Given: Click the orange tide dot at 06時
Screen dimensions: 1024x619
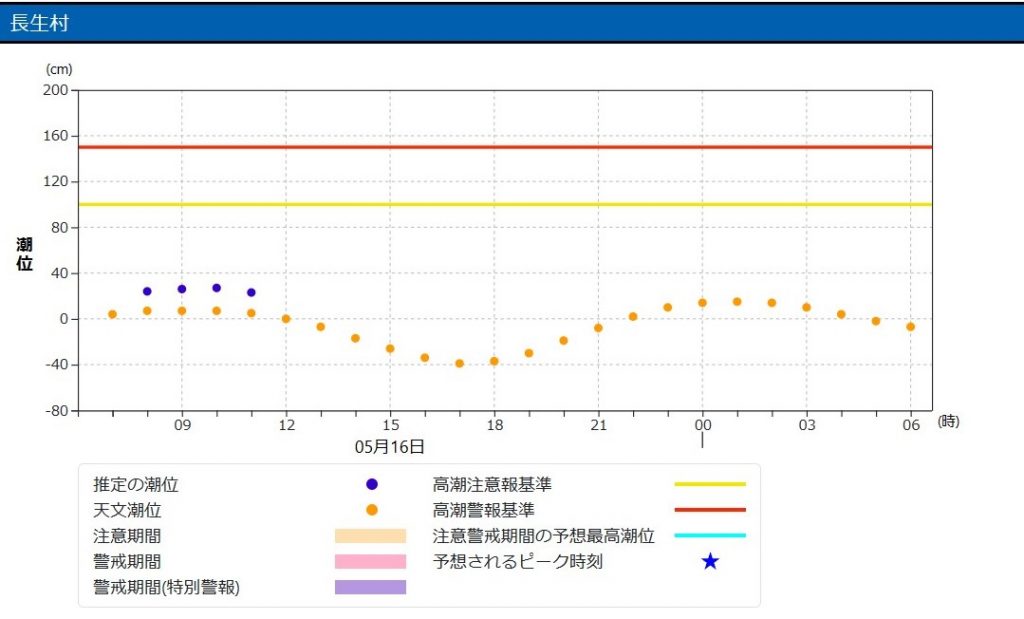Looking at the screenshot, I should point(910,326).
